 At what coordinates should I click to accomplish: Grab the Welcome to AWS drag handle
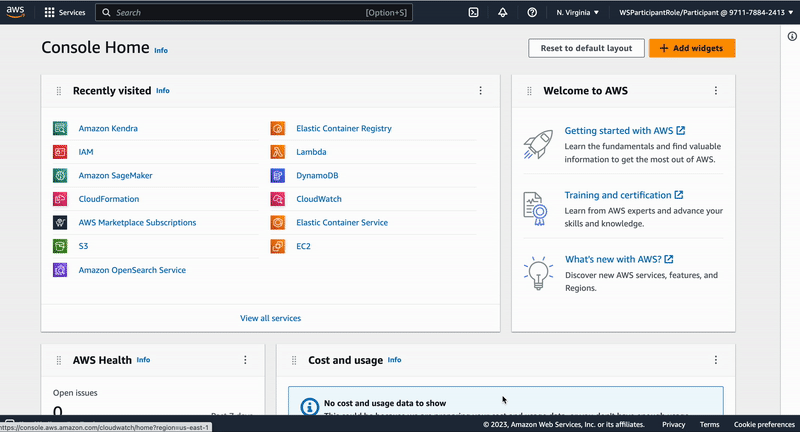(529, 91)
